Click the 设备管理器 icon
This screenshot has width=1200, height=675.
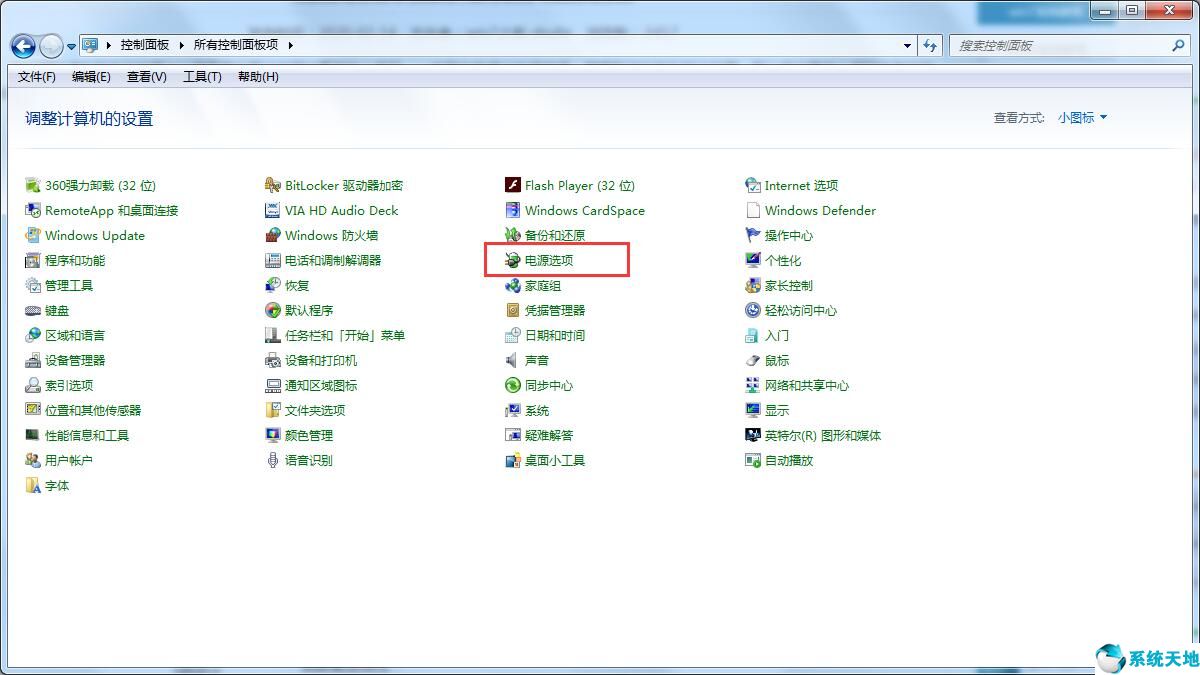tap(33, 360)
